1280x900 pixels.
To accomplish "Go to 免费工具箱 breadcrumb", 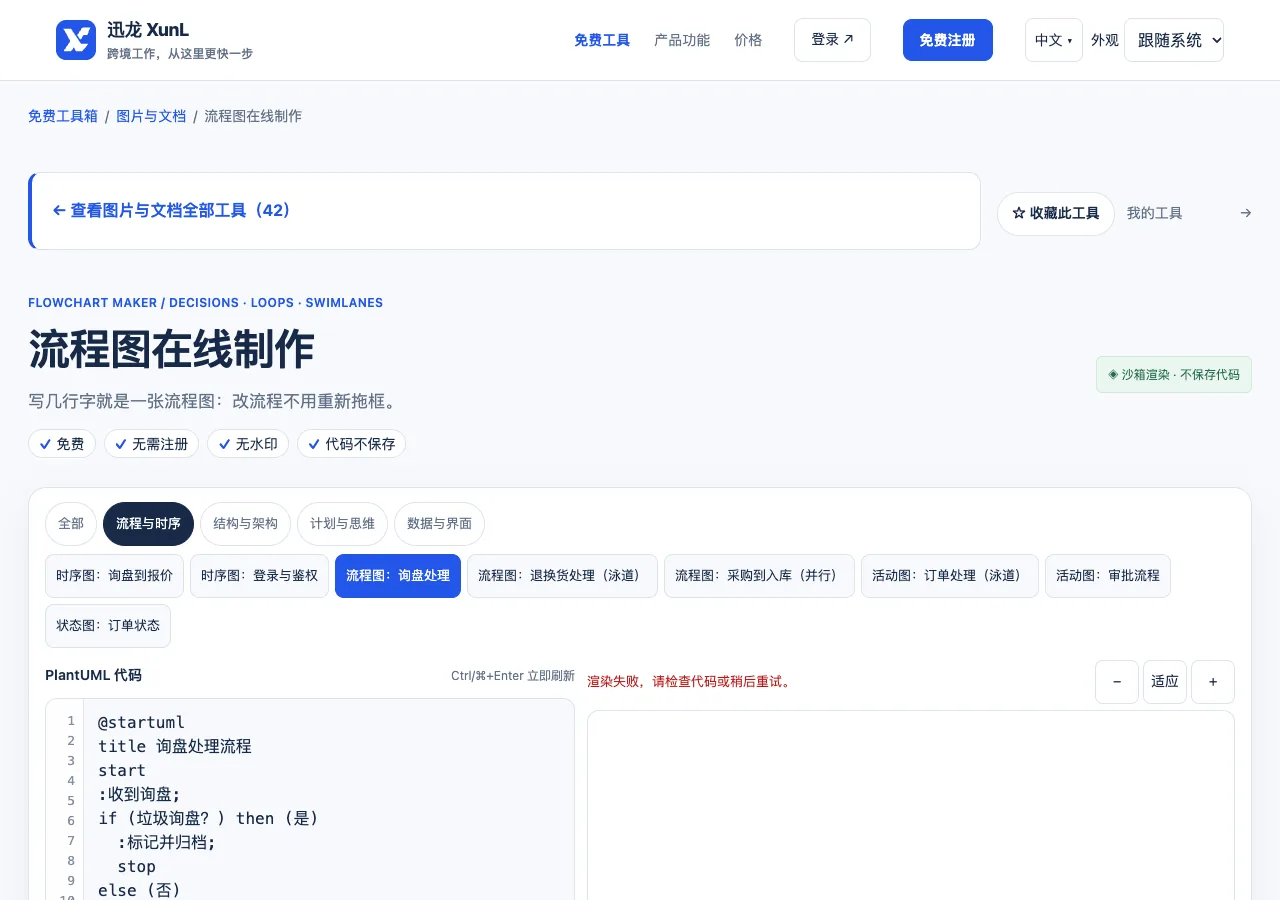I will [63, 116].
